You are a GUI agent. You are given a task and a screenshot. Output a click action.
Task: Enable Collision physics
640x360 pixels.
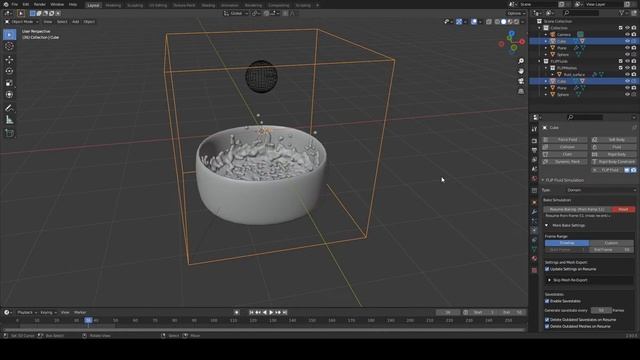[x=564, y=147]
